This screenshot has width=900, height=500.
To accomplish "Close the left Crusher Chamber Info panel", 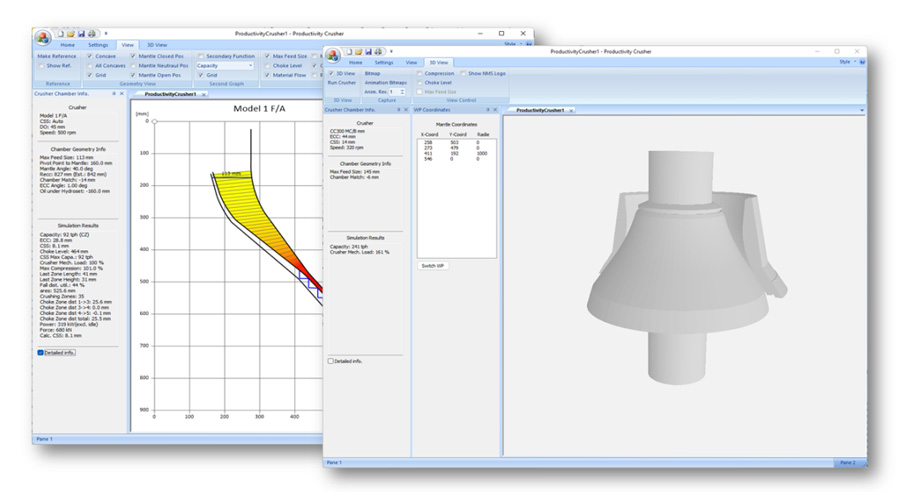I will (x=123, y=93).
